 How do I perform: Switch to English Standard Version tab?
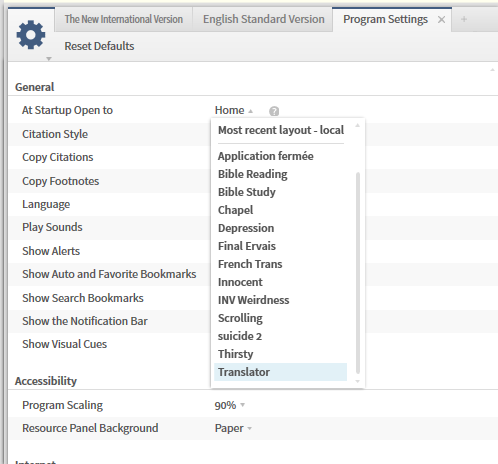[264, 19]
